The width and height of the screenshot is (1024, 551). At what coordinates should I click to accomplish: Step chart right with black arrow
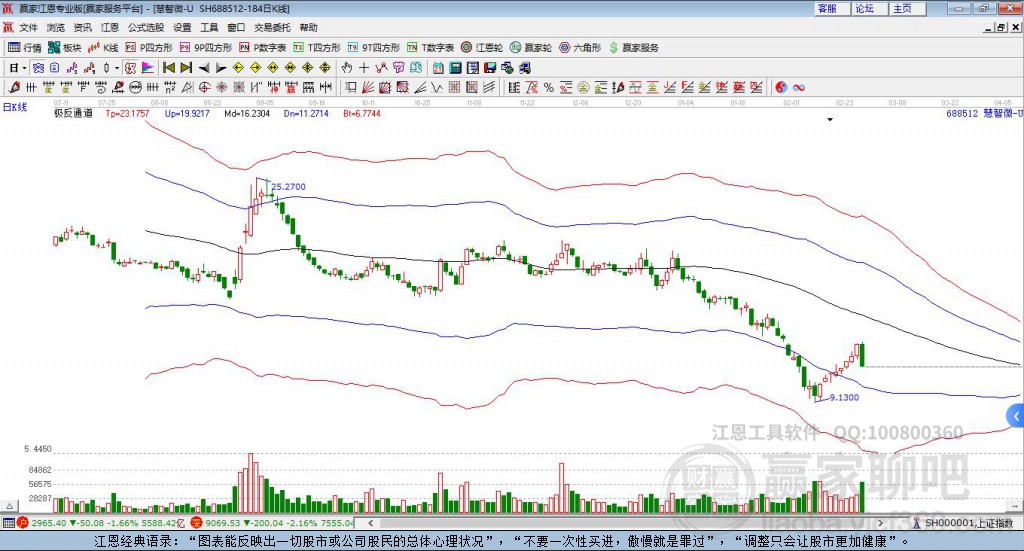tap(221, 68)
